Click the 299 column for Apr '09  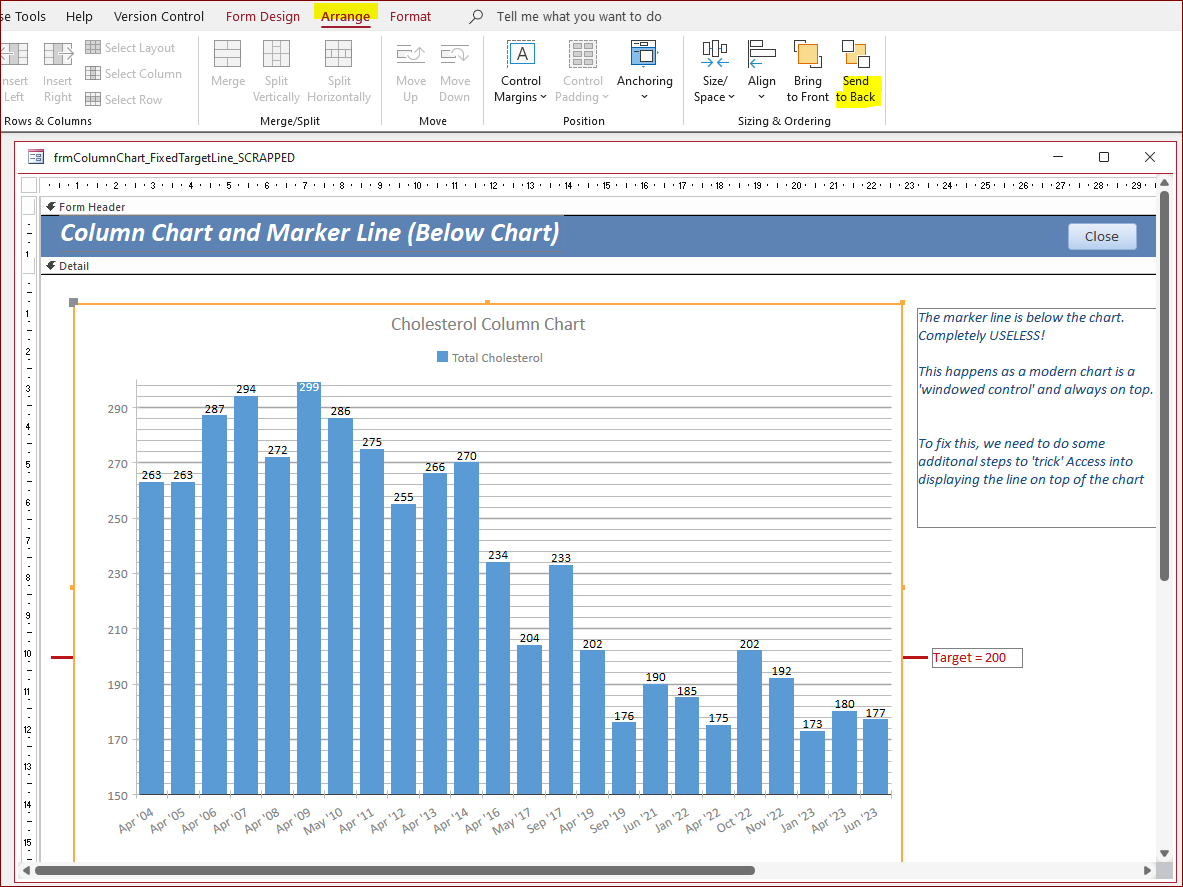pos(309,588)
